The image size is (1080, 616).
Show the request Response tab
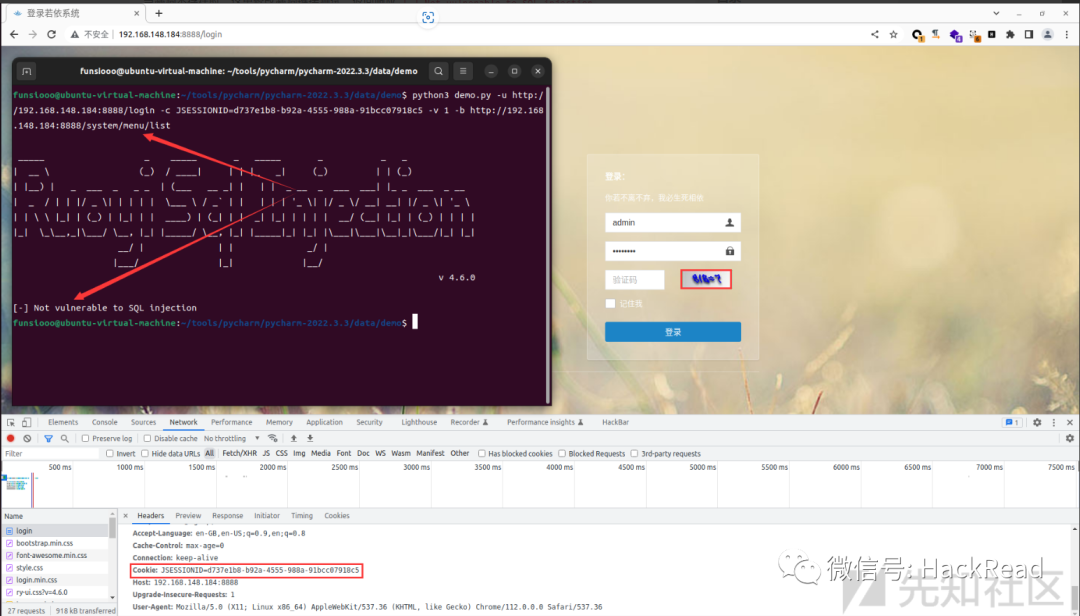pyautogui.click(x=227, y=515)
